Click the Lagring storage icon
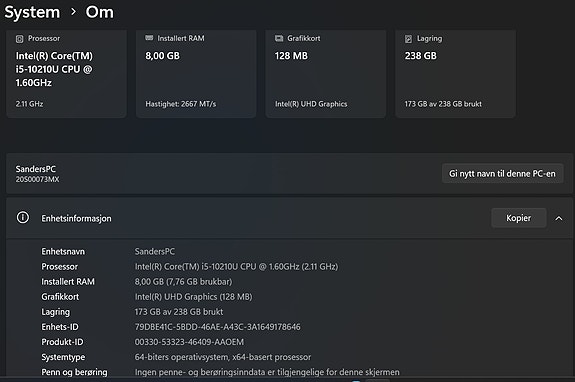Image resolution: width=575 pixels, height=382 pixels. click(409, 39)
